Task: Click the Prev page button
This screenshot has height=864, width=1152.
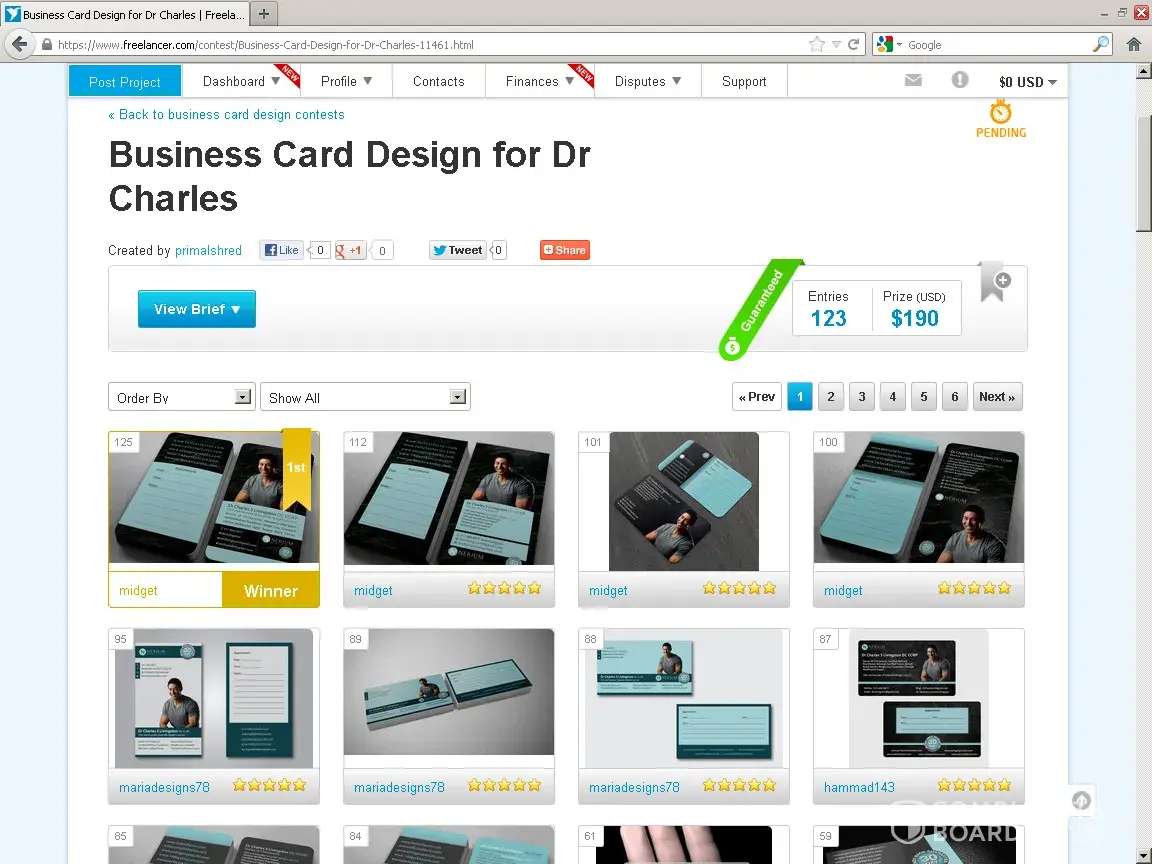Action: [x=757, y=397]
